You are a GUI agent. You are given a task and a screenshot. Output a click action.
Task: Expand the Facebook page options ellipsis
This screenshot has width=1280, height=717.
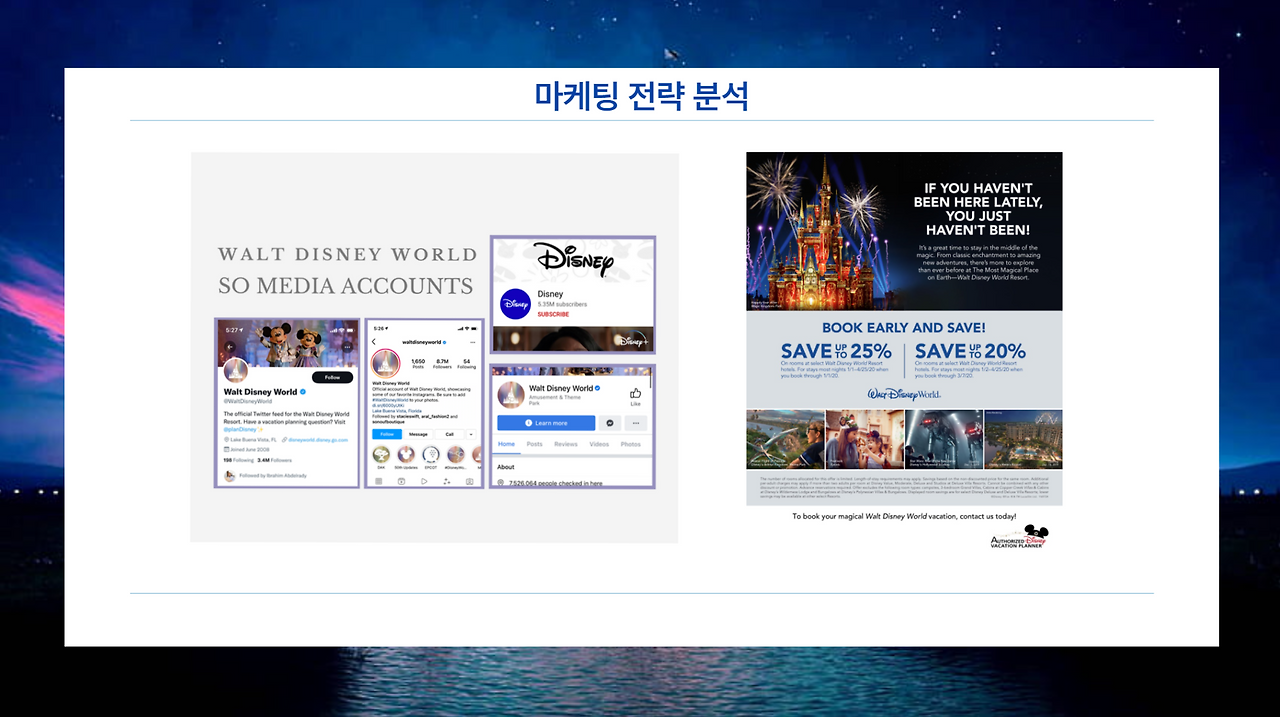coord(636,423)
